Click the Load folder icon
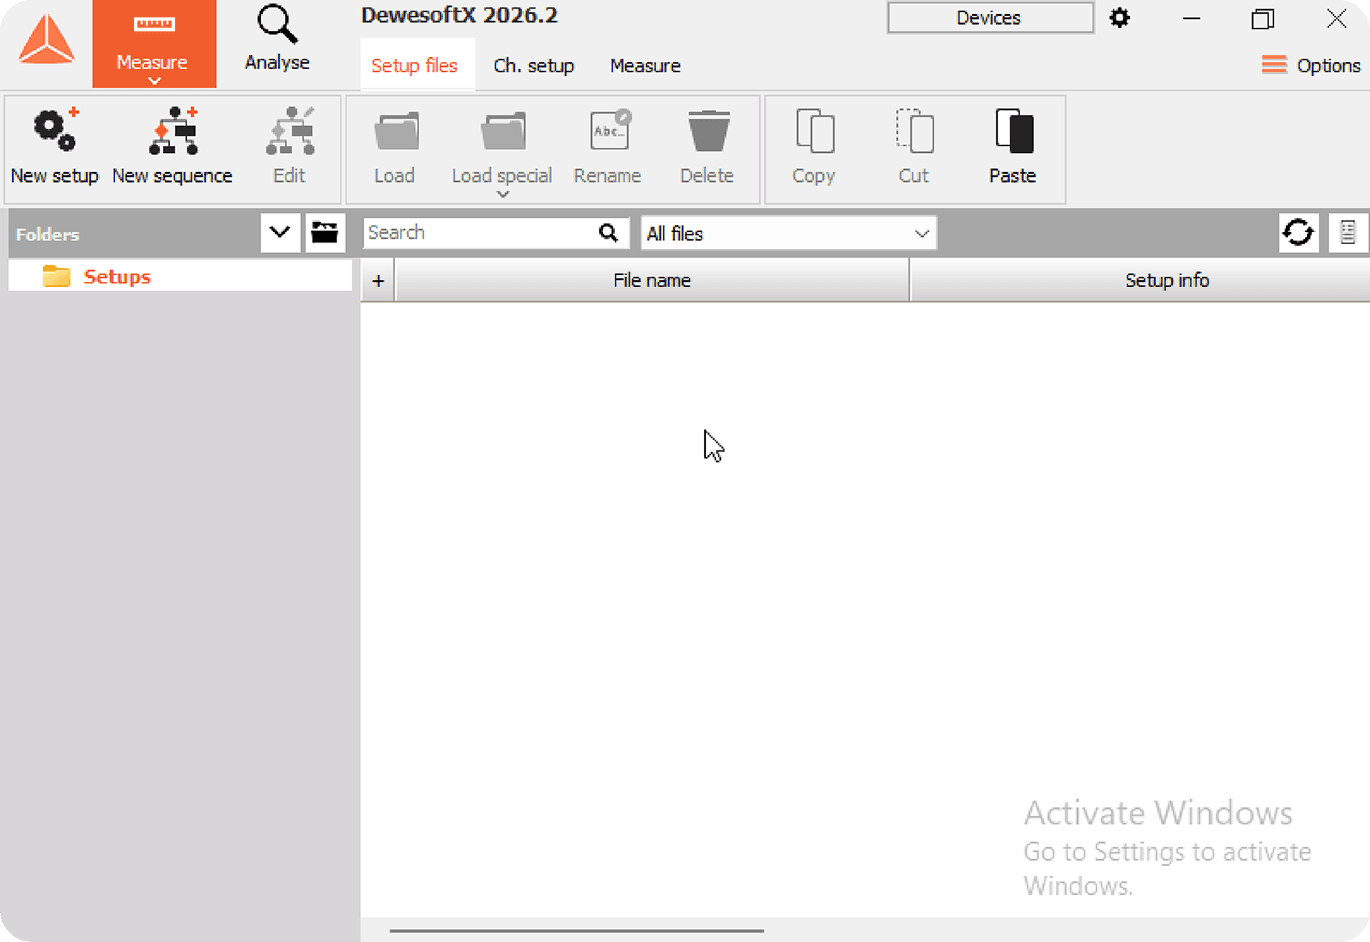 pos(396,132)
